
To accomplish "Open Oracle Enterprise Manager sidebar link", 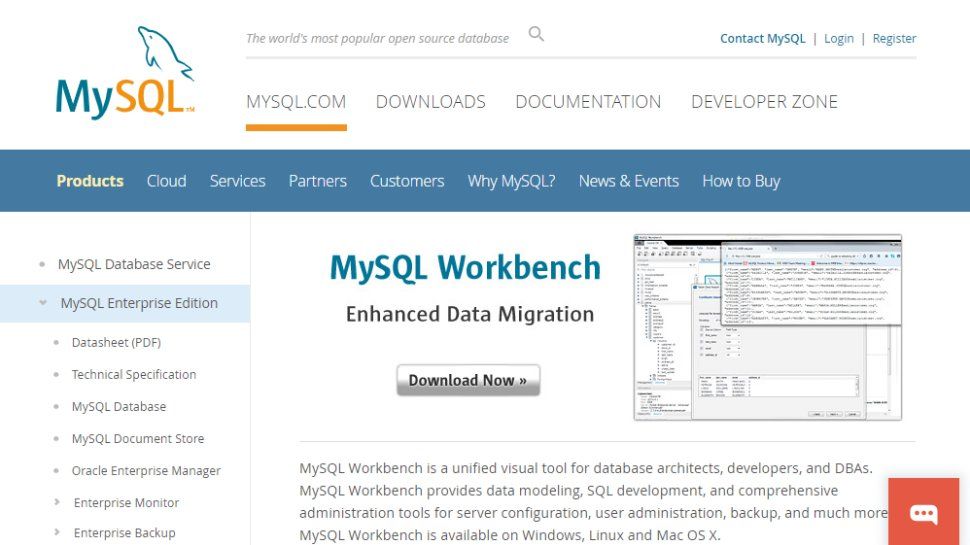I will pyautogui.click(x=146, y=471).
